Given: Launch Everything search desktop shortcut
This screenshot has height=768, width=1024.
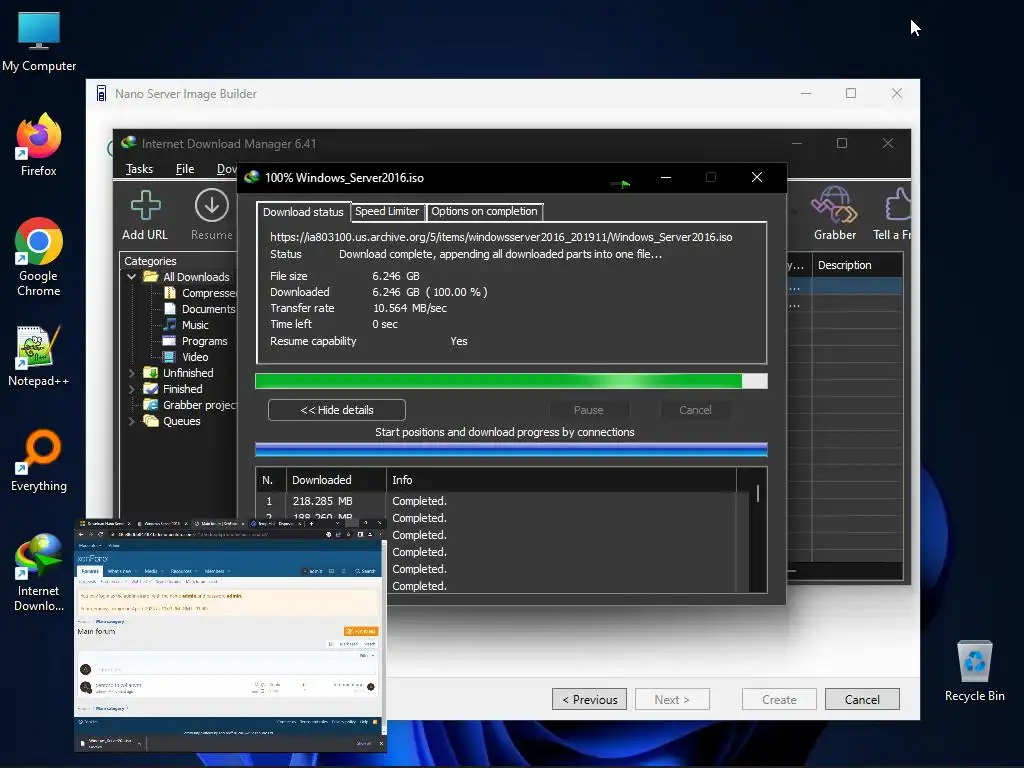Looking at the screenshot, I should tap(39, 461).
